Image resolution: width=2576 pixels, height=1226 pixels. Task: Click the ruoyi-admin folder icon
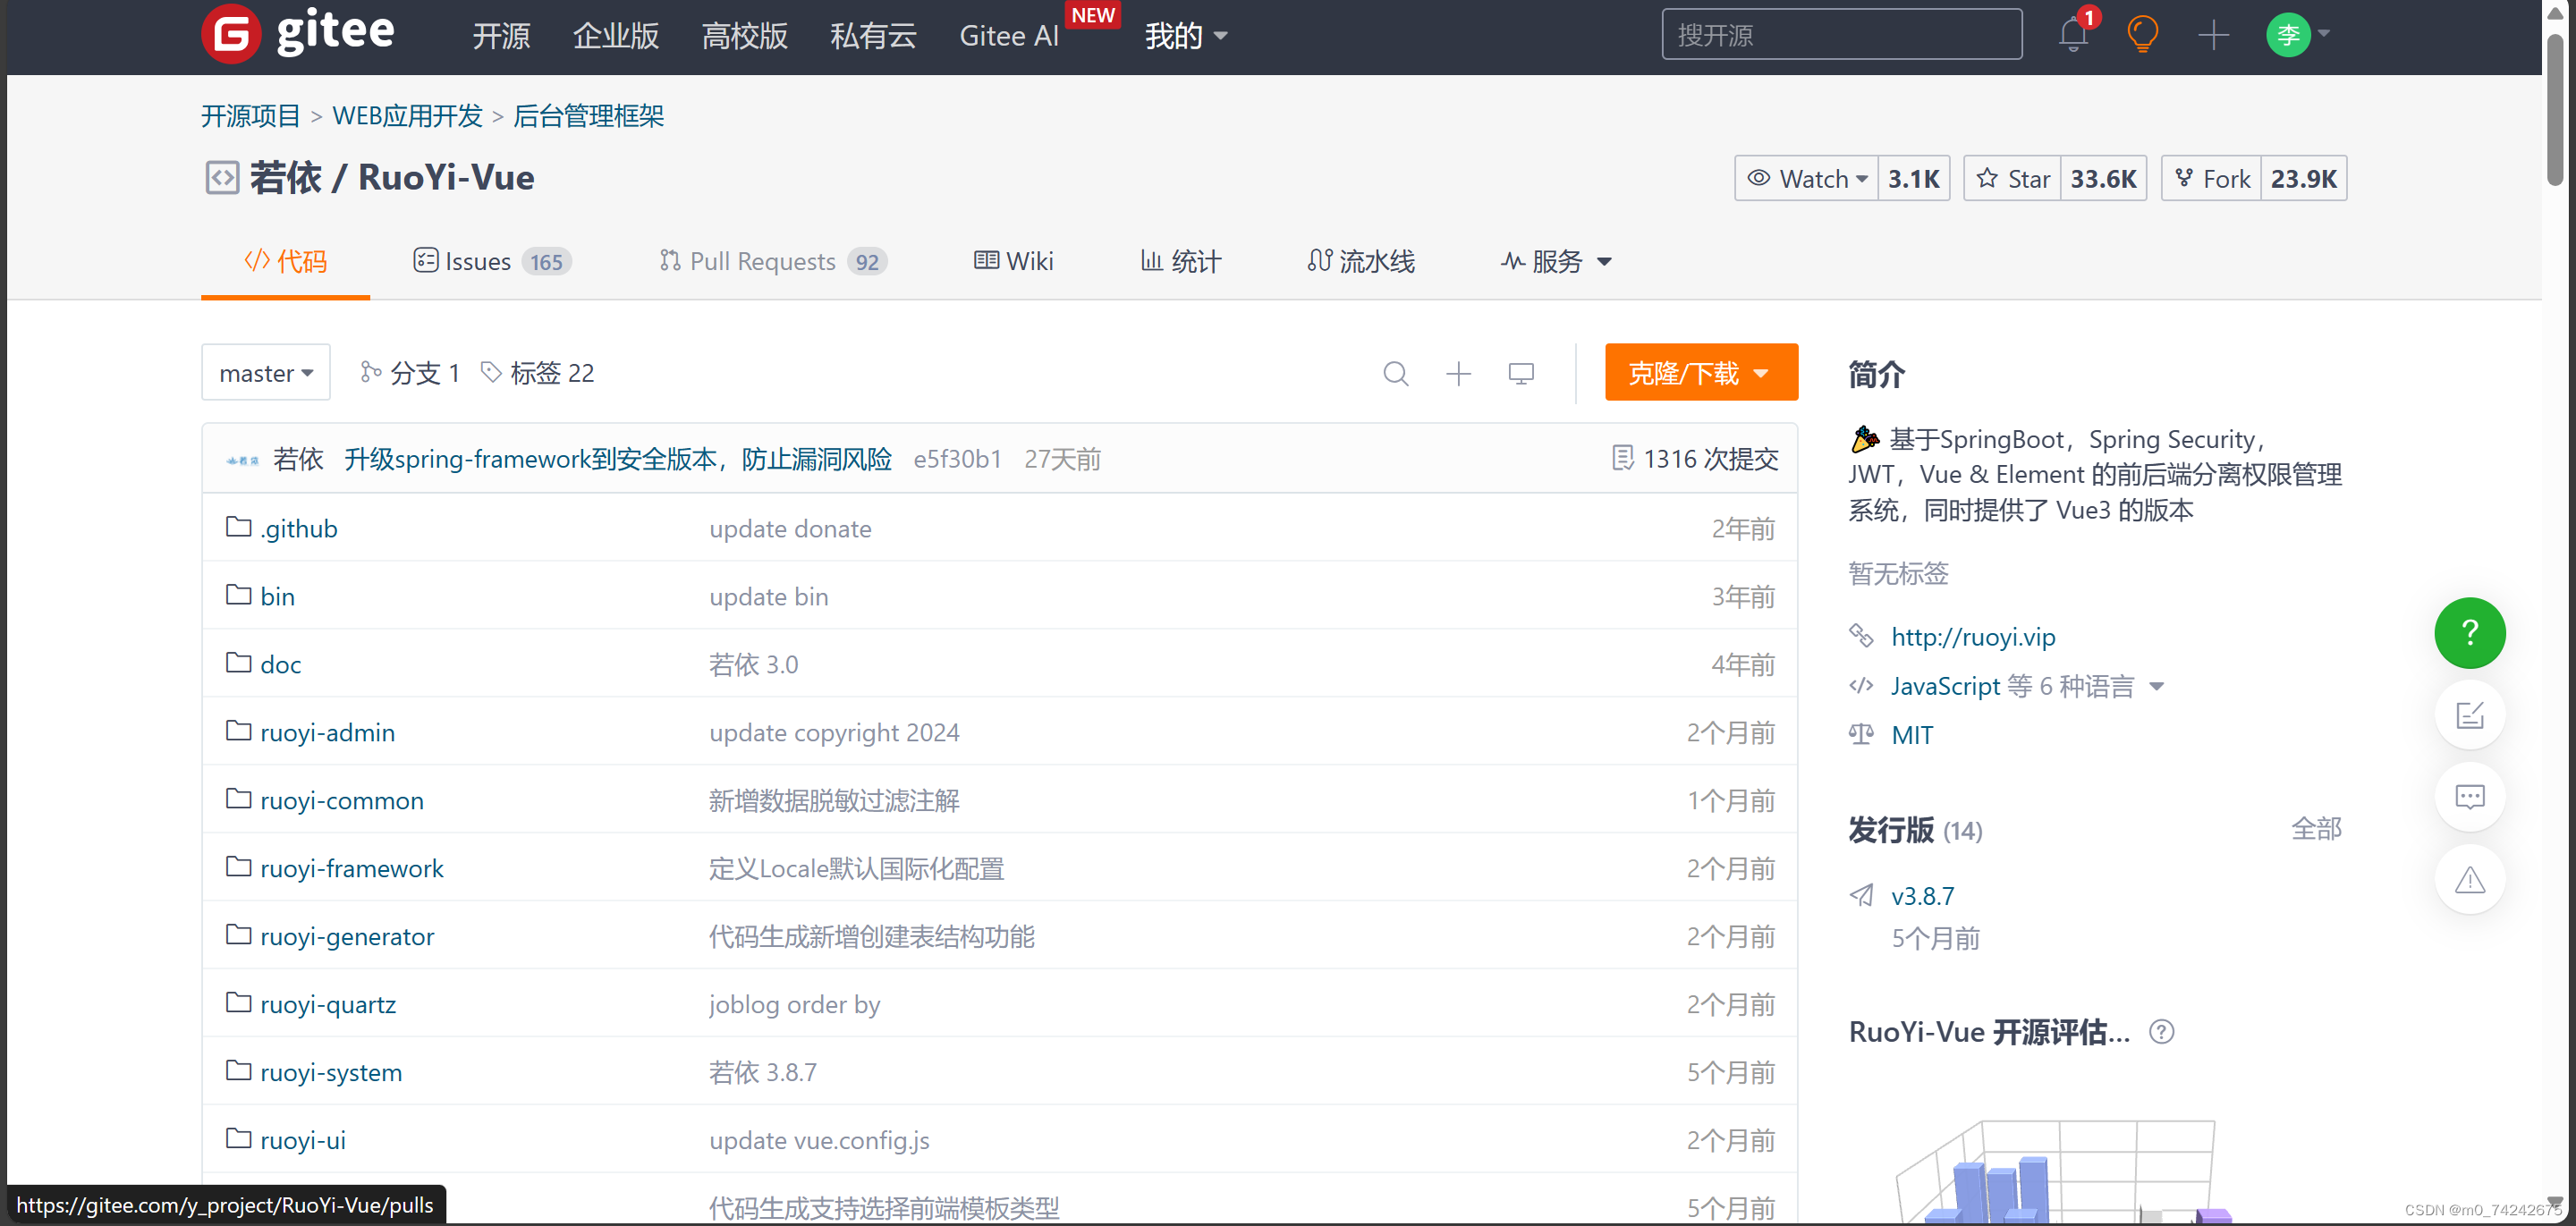click(x=238, y=731)
